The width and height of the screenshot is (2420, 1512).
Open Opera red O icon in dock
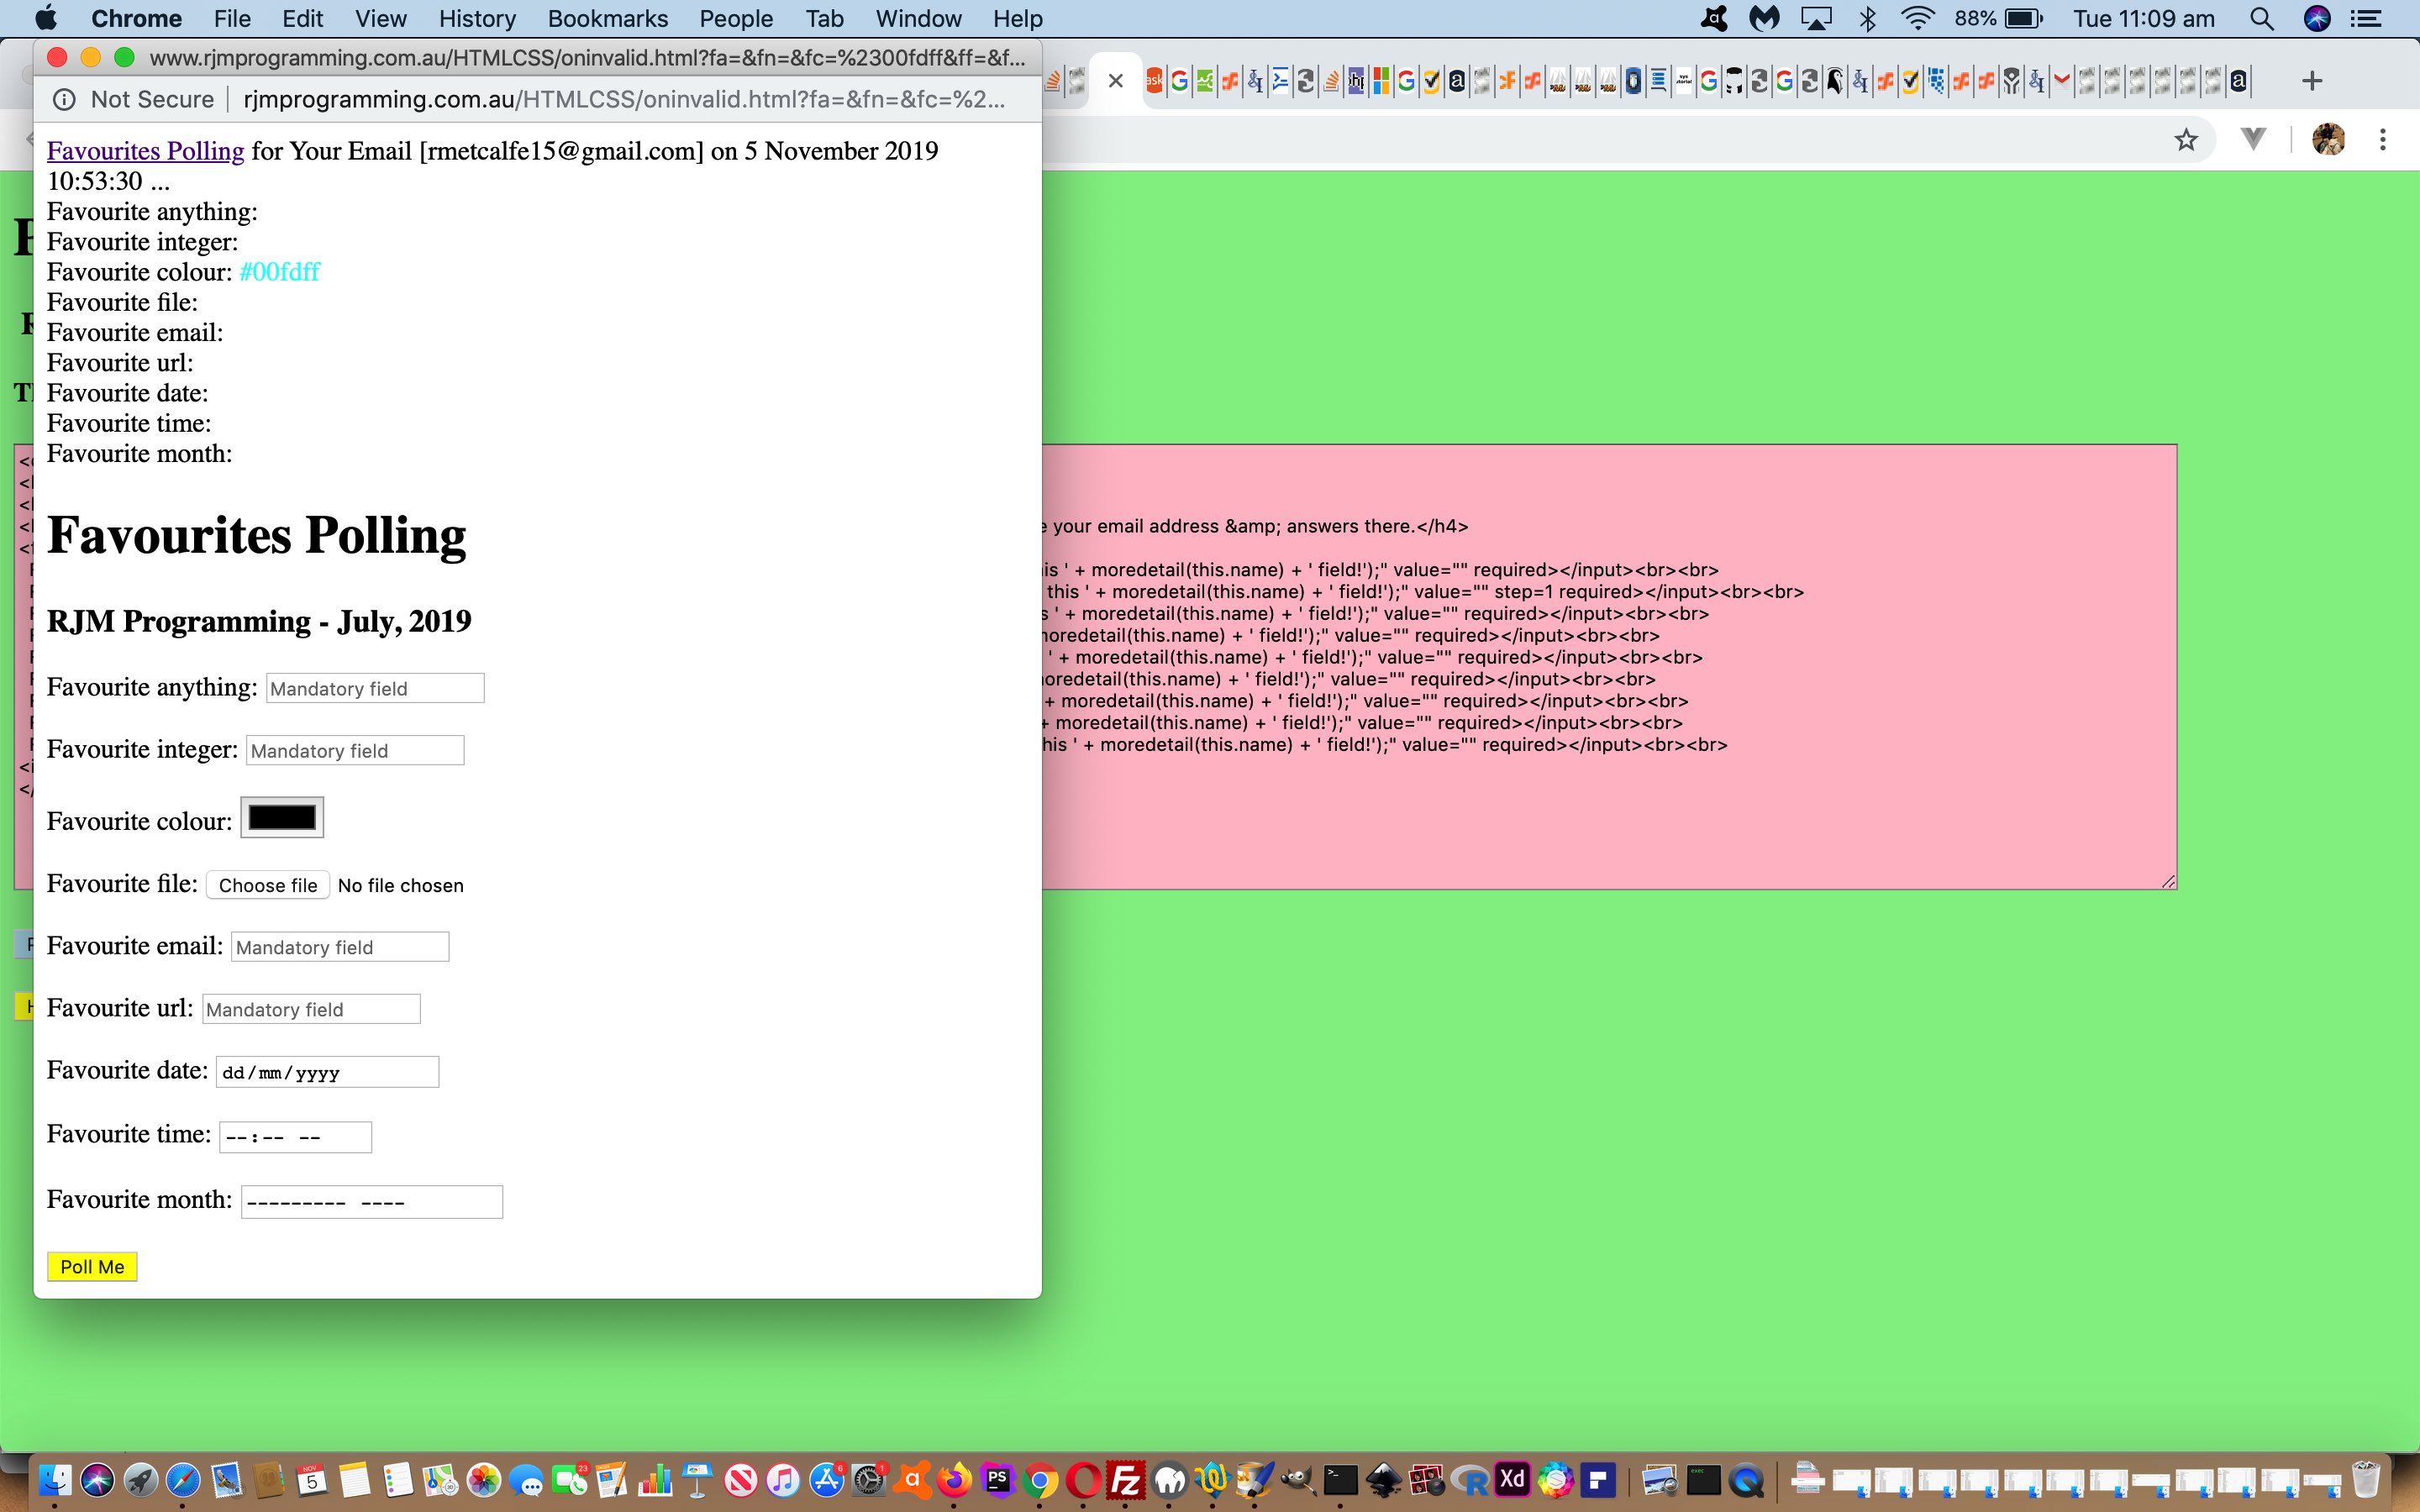tap(1084, 1480)
